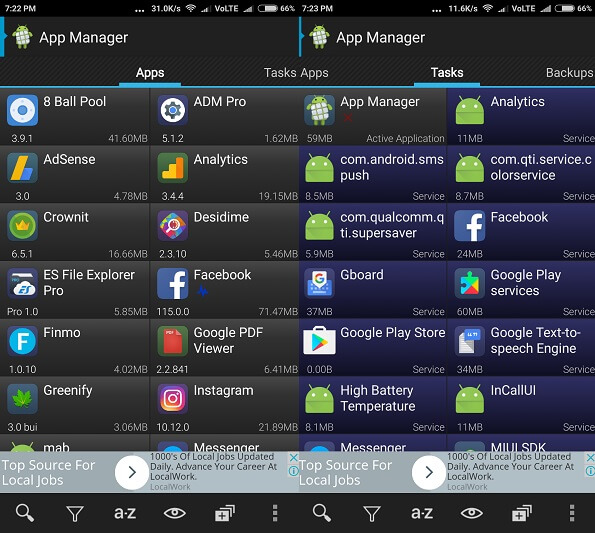The height and width of the screenshot is (533, 595).
Task: Select the Gboard keyboard icon
Action: click(x=320, y=283)
